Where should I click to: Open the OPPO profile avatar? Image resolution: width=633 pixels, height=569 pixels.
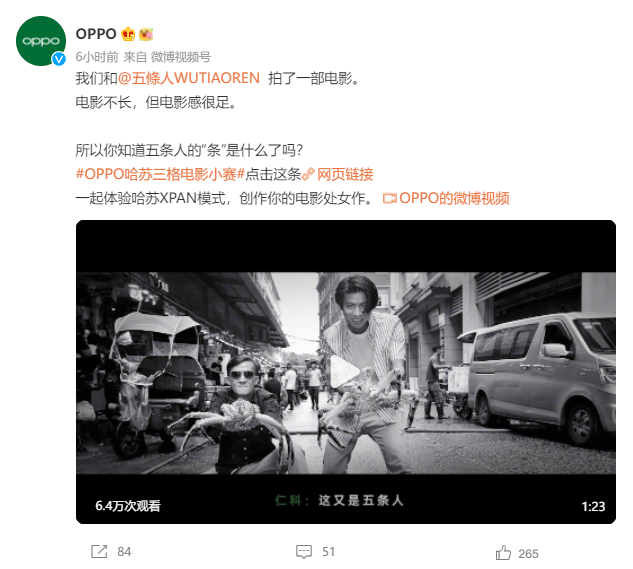(x=40, y=41)
